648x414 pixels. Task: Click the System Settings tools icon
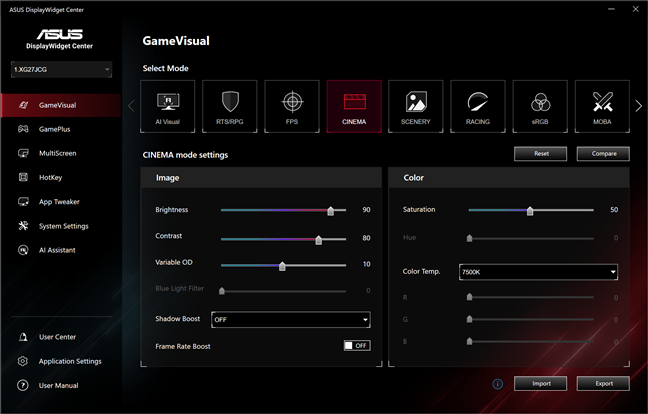click(23, 226)
